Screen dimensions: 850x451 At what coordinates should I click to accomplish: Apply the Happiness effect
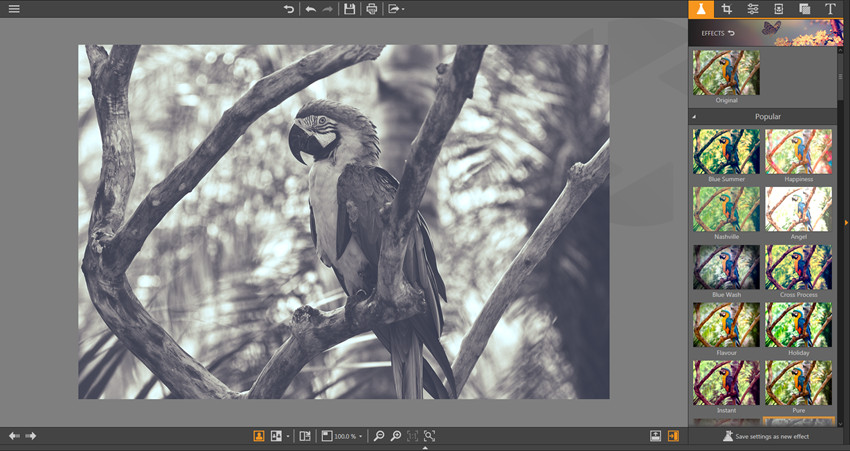(x=799, y=151)
